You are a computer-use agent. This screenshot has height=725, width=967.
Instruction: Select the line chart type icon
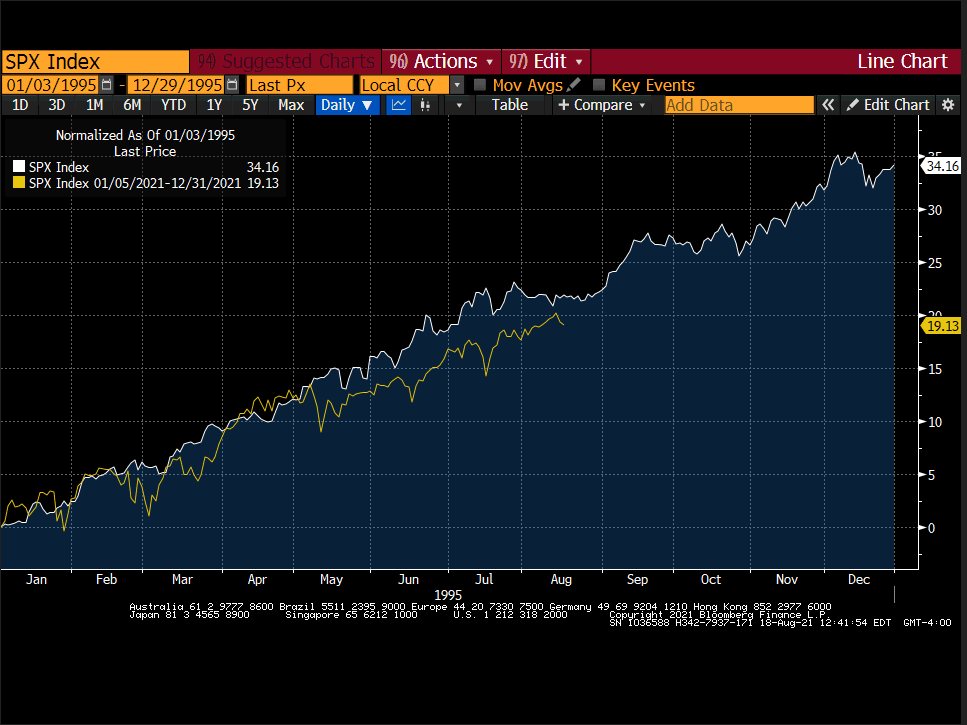(399, 105)
